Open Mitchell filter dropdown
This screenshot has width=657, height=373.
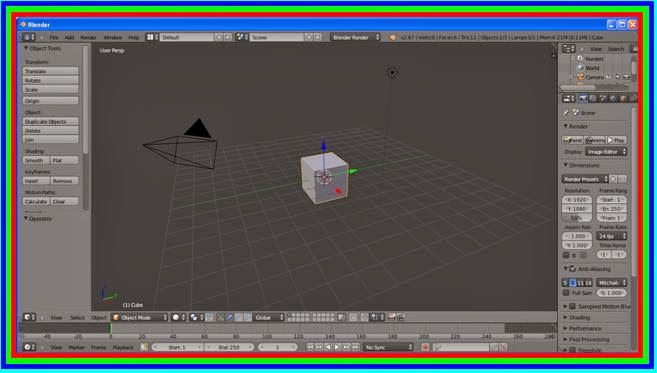pyautogui.click(x=611, y=283)
